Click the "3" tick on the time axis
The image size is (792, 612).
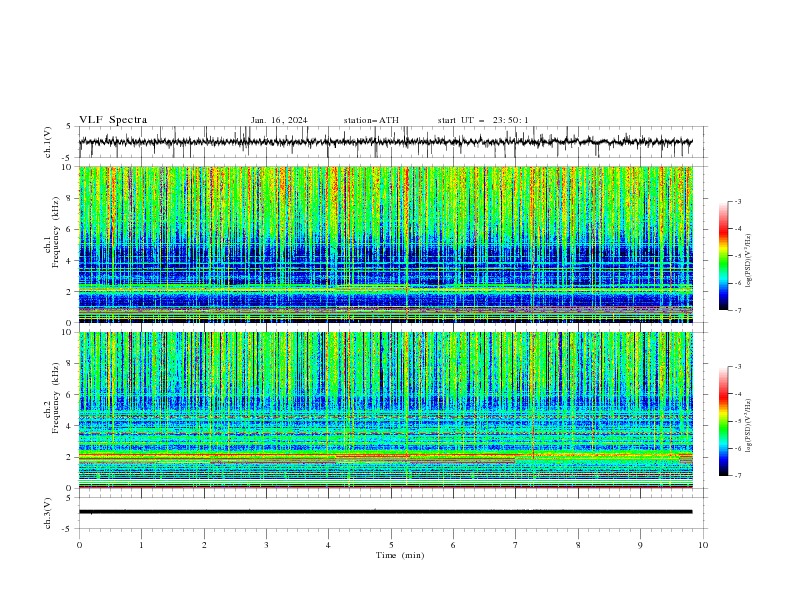point(267,545)
